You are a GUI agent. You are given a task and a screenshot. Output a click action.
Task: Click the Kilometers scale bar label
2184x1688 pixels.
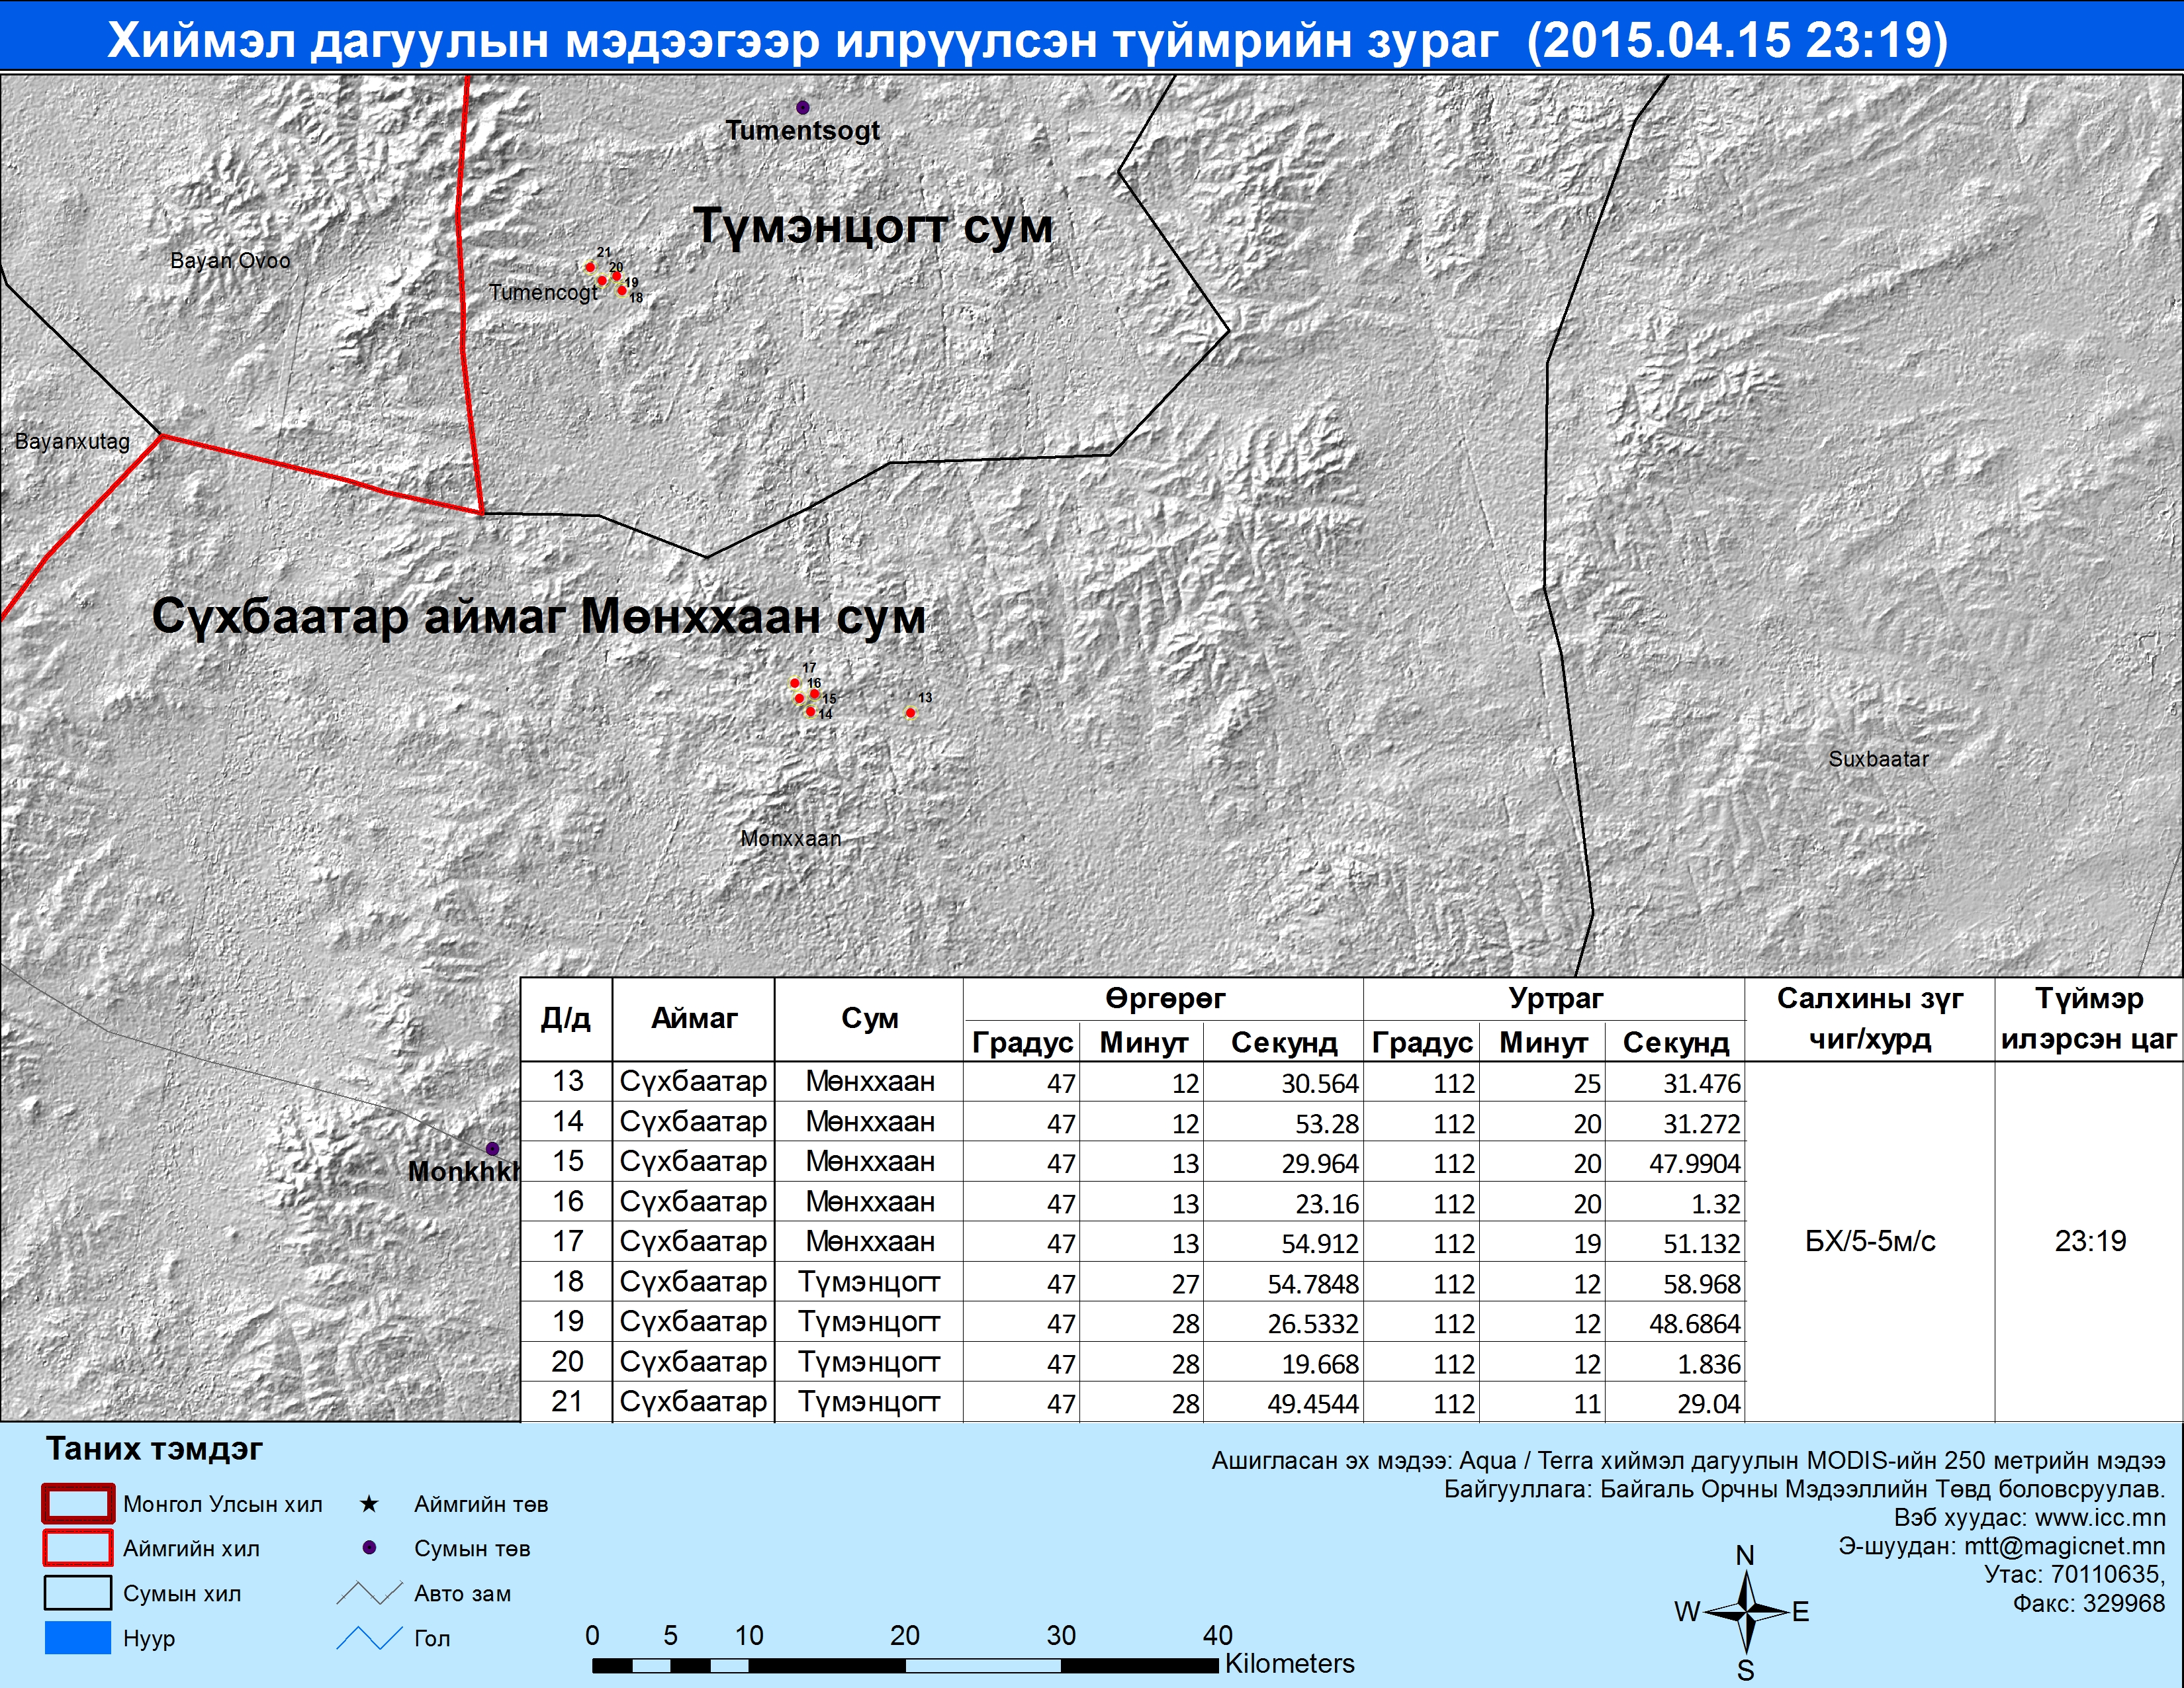pyautogui.click(x=1289, y=1663)
